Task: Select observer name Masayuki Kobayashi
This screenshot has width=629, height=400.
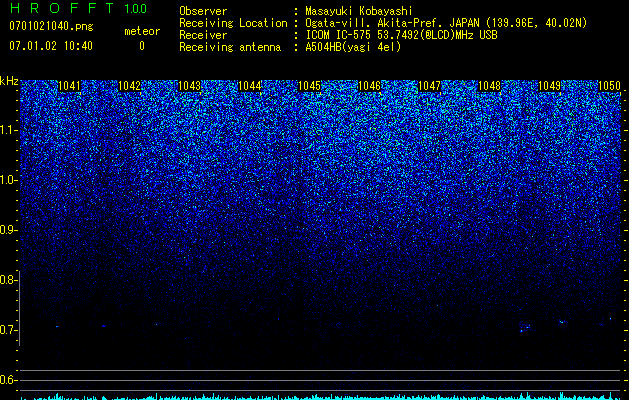Action: 359,11
